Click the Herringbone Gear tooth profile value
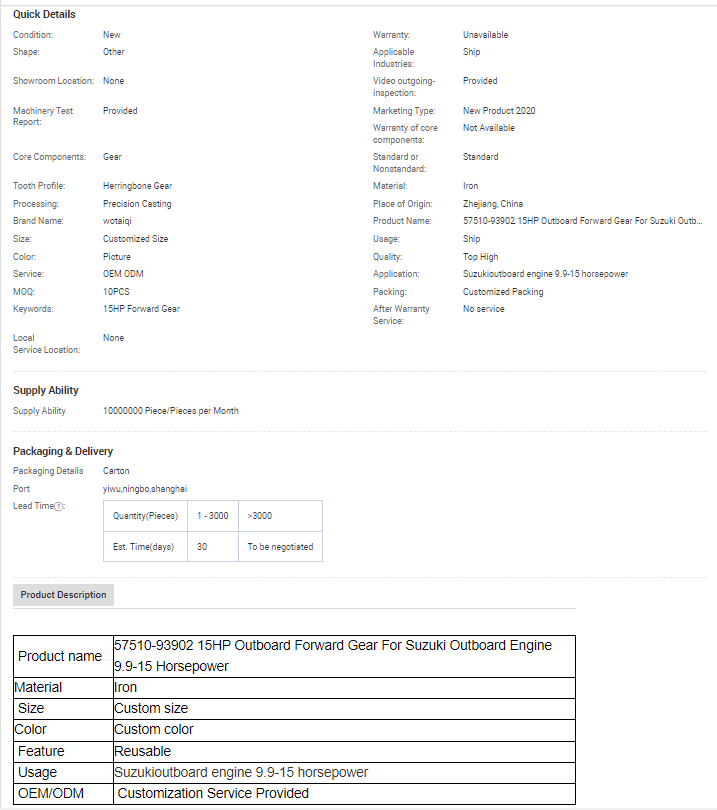Viewport: 717px width, 810px height. point(137,186)
